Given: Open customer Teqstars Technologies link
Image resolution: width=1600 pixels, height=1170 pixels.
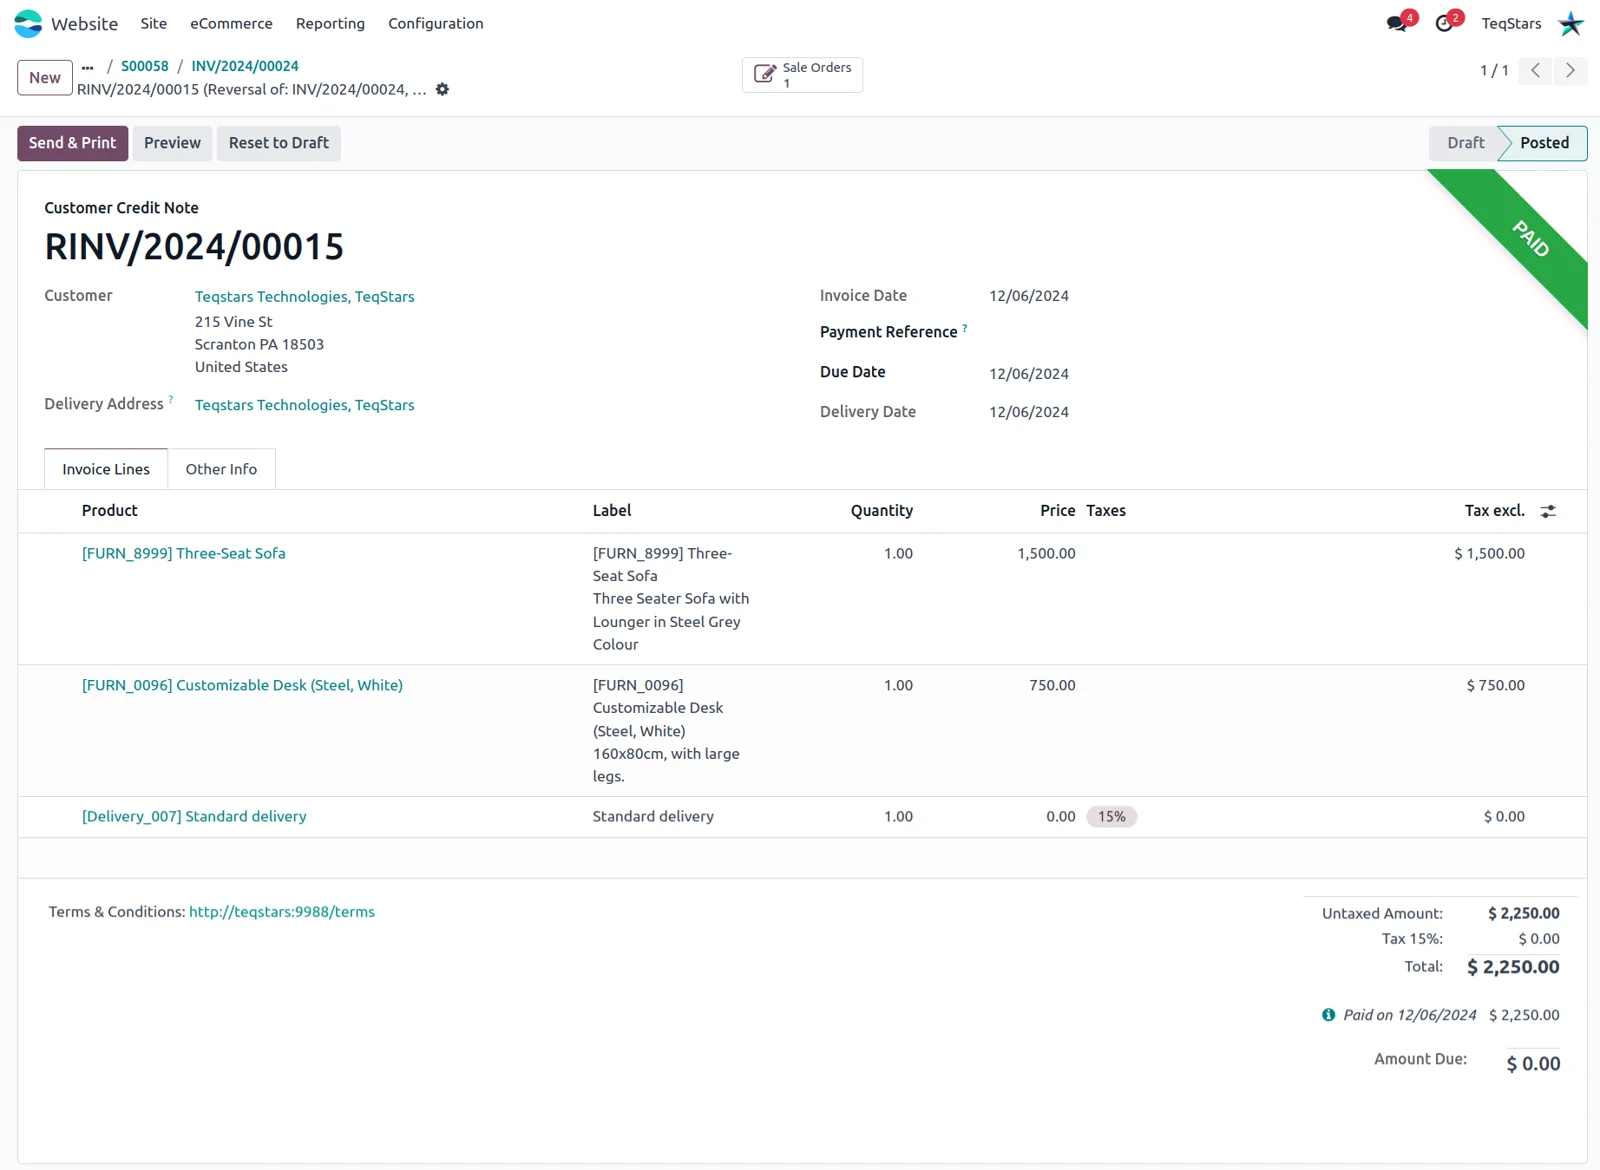Looking at the screenshot, I should [x=305, y=297].
